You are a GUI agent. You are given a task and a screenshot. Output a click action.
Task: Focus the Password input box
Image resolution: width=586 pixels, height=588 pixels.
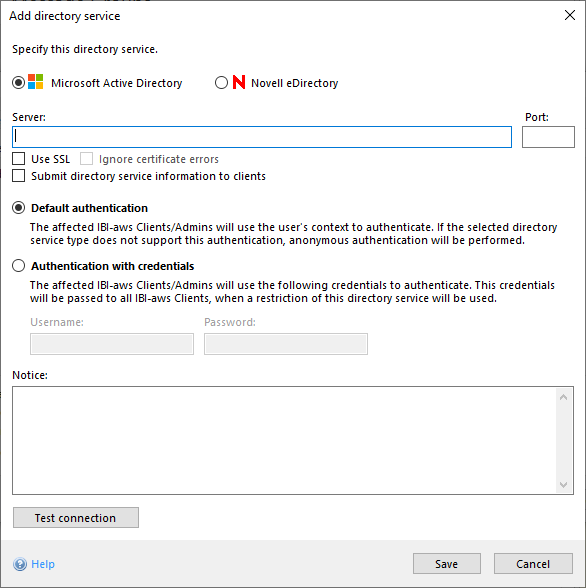(x=286, y=344)
